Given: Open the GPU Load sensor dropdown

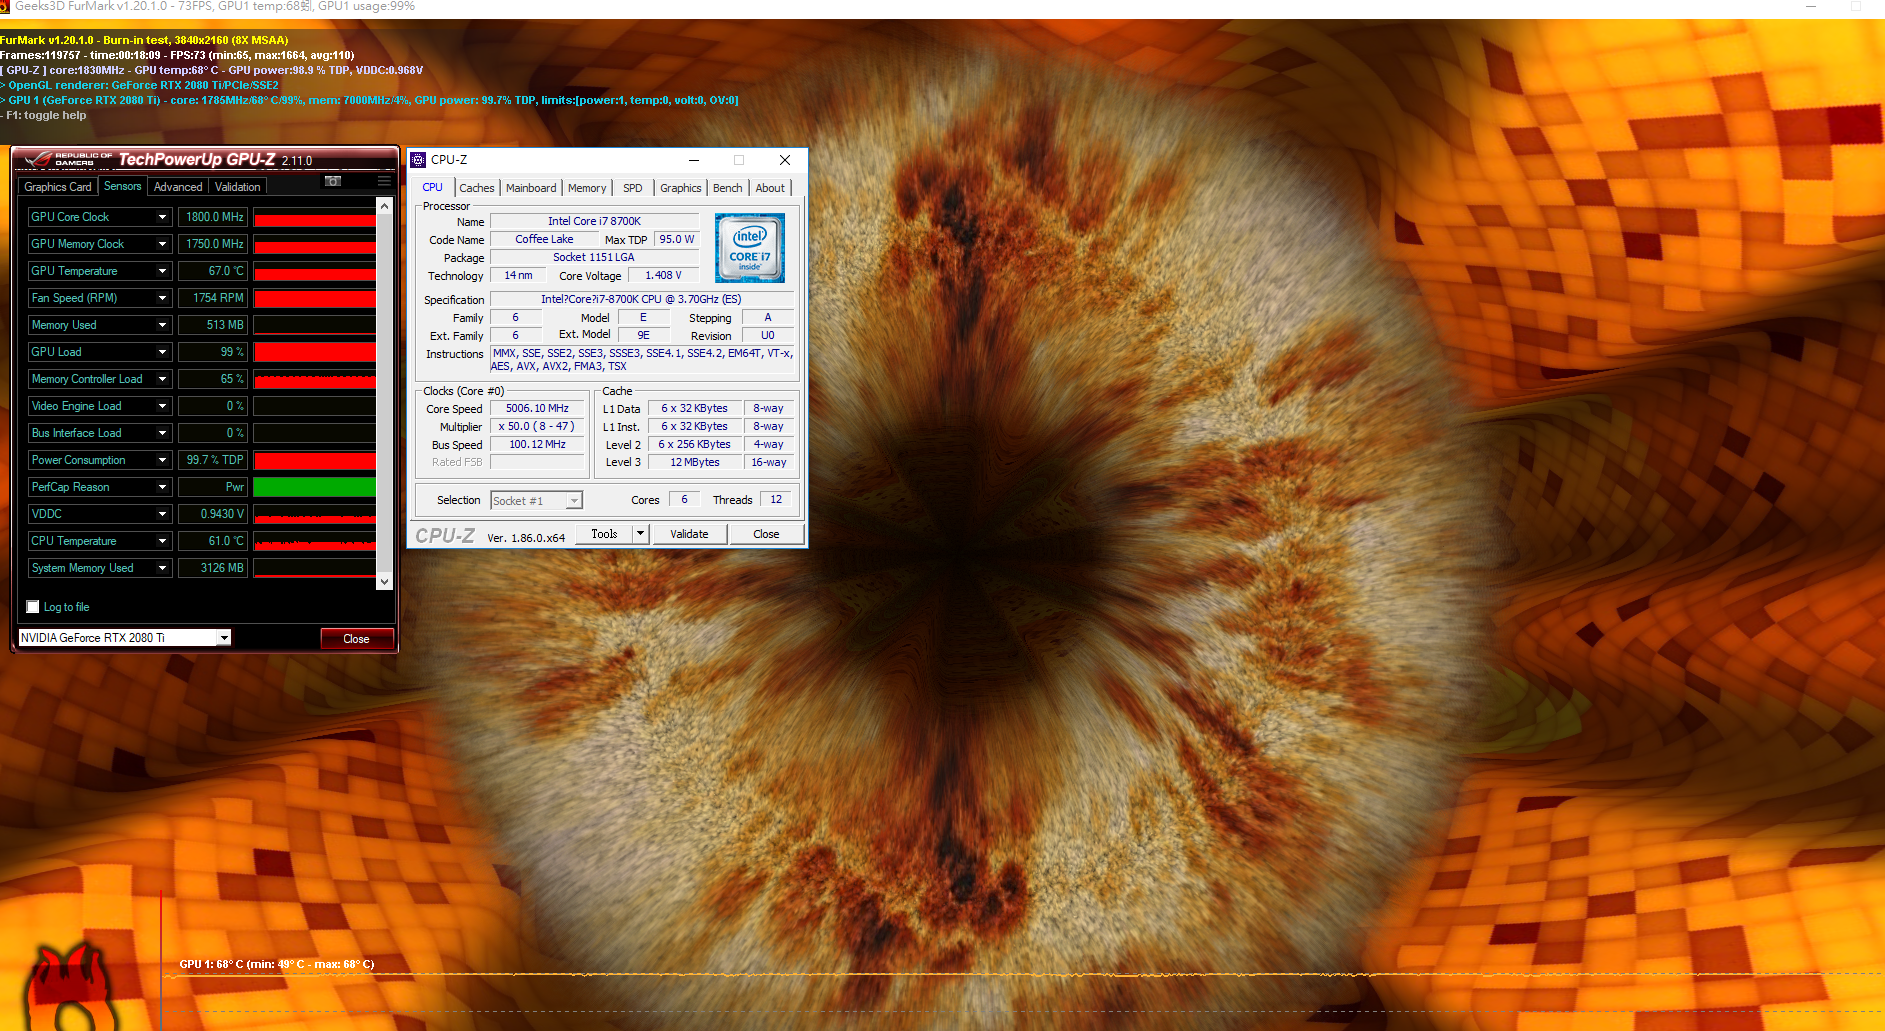Looking at the screenshot, I should [162, 352].
